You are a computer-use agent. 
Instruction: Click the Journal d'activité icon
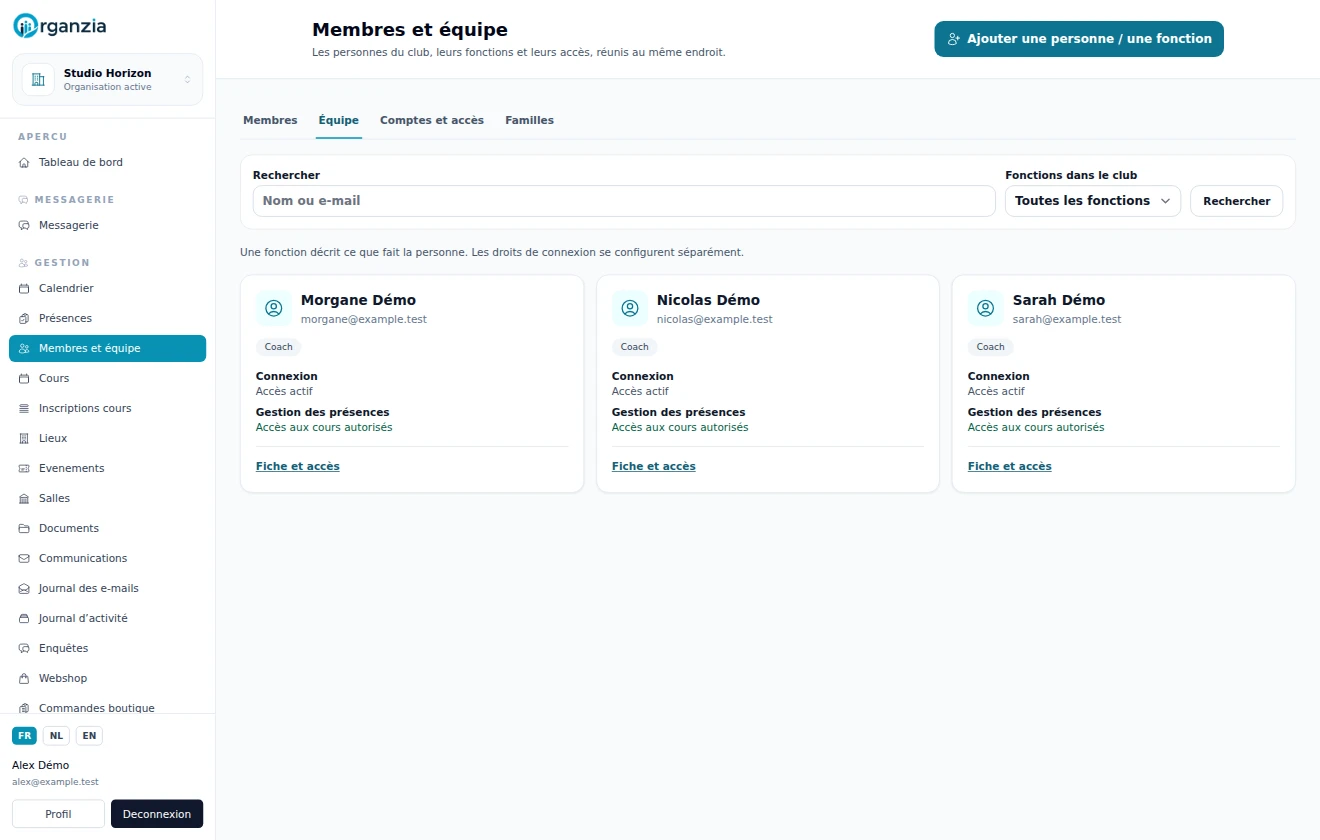pyautogui.click(x=24, y=618)
